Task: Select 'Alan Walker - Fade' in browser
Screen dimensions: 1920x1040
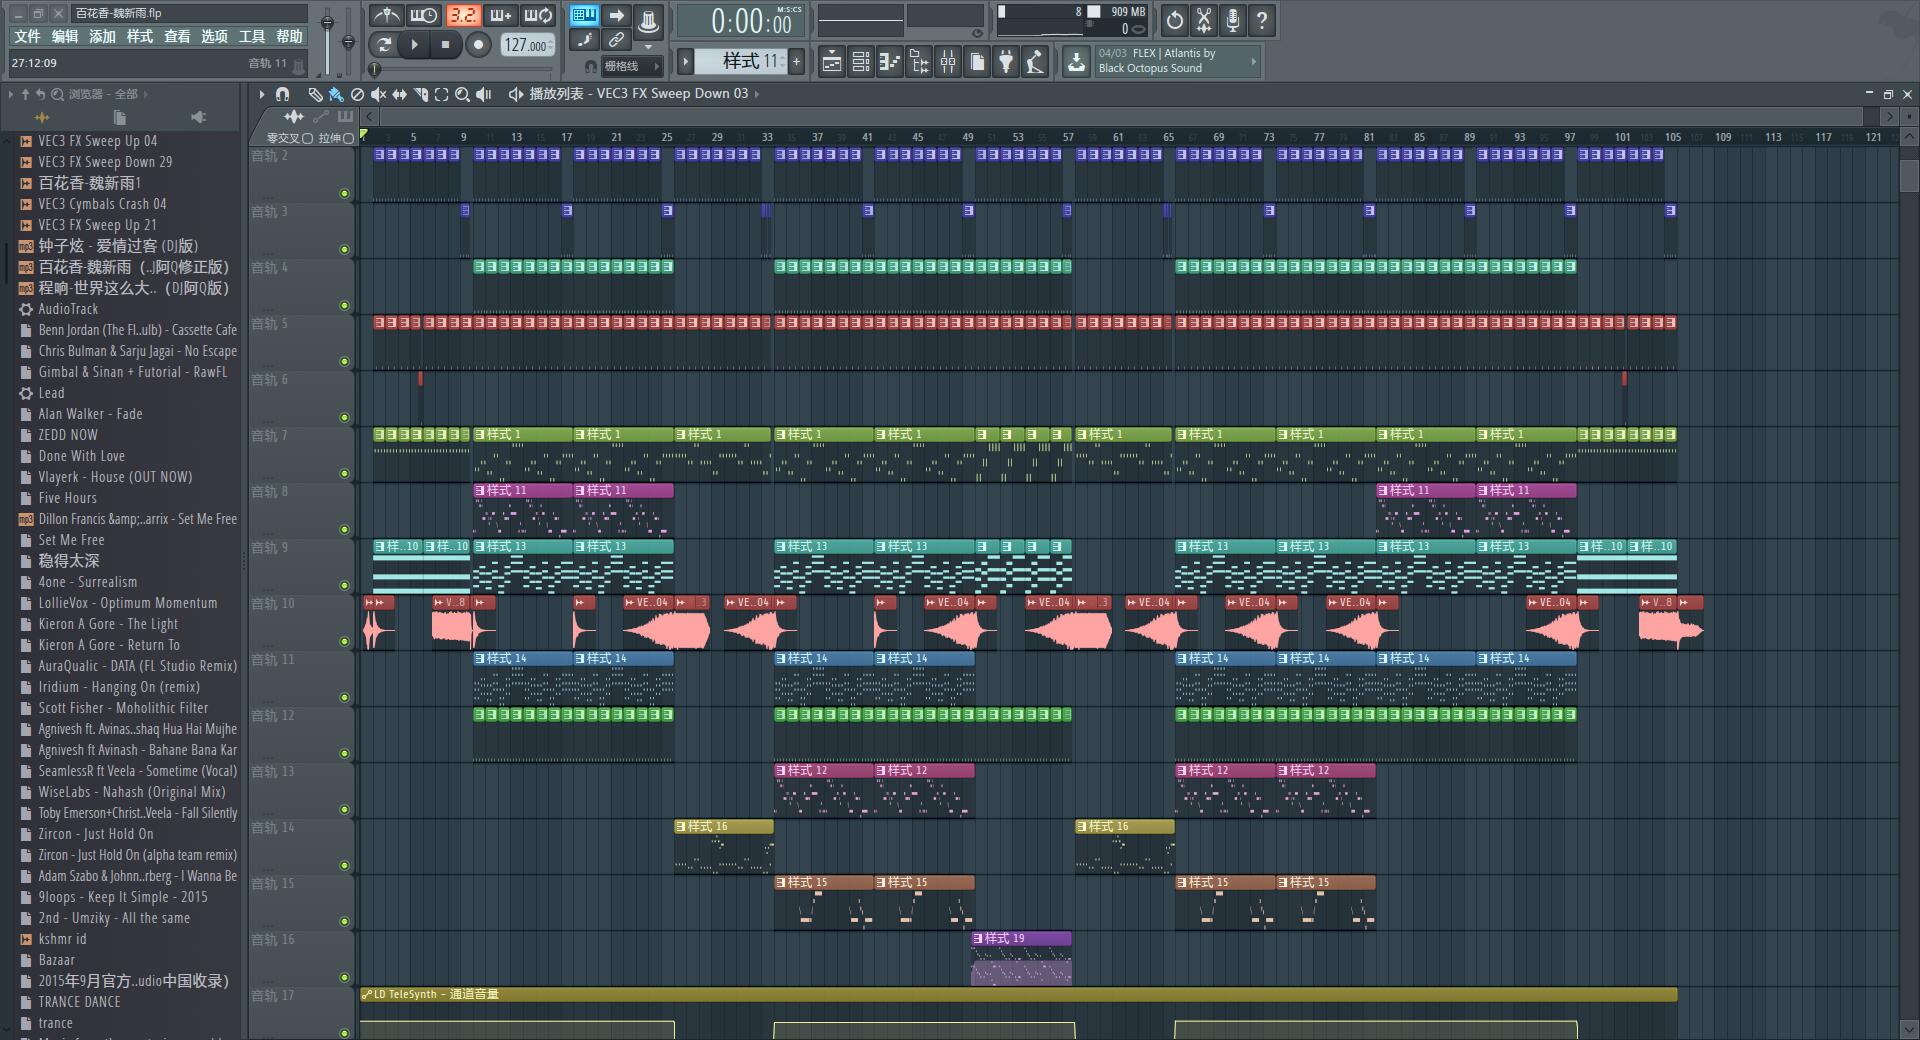Action: (x=90, y=414)
